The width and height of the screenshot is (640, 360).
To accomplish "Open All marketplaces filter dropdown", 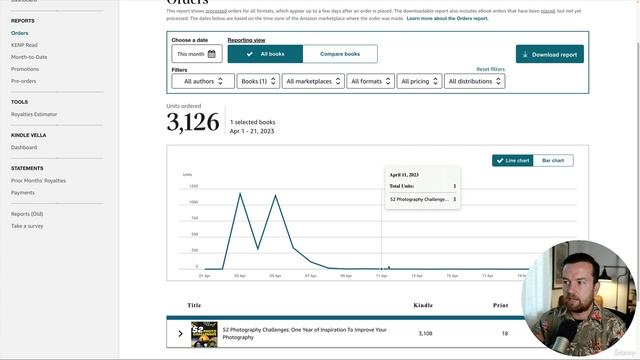I will 313,81.
